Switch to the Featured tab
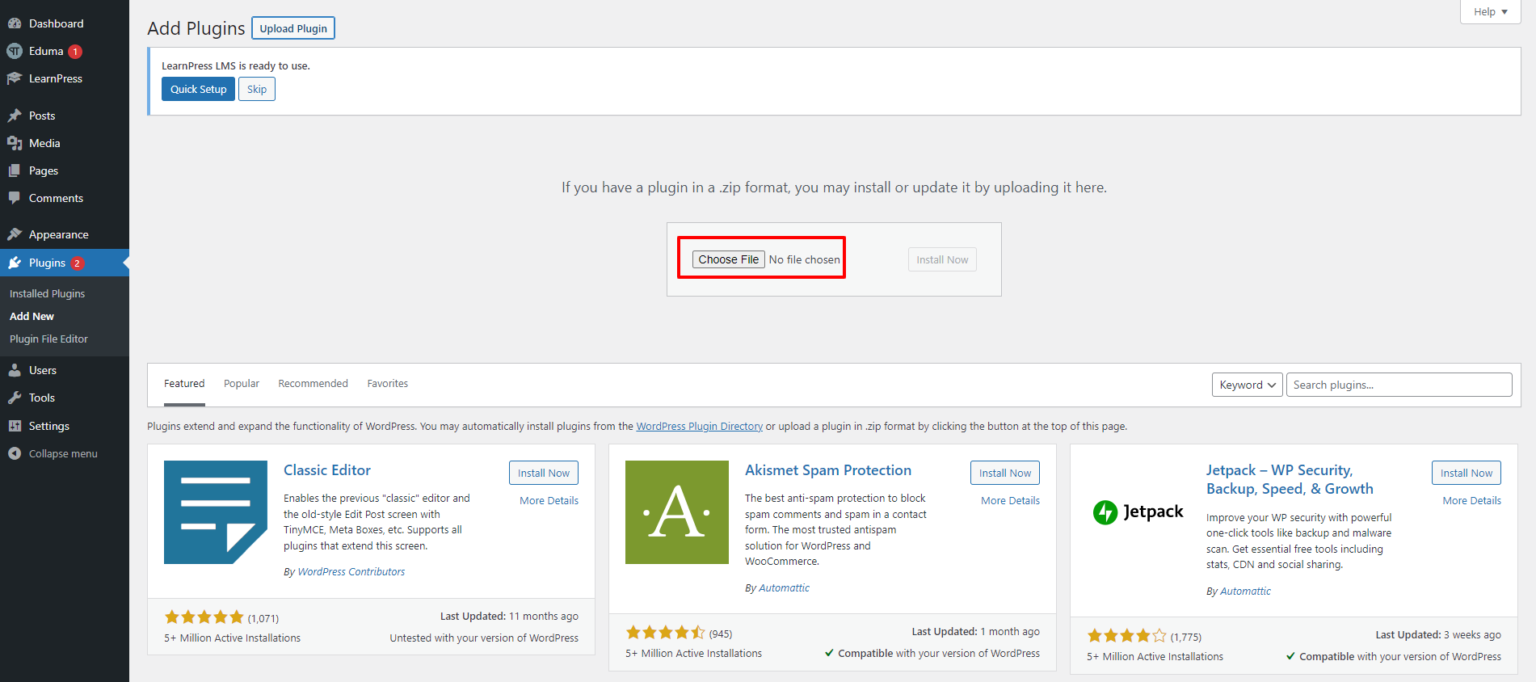The height and width of the screenshot is (682, 1536). 184,384
